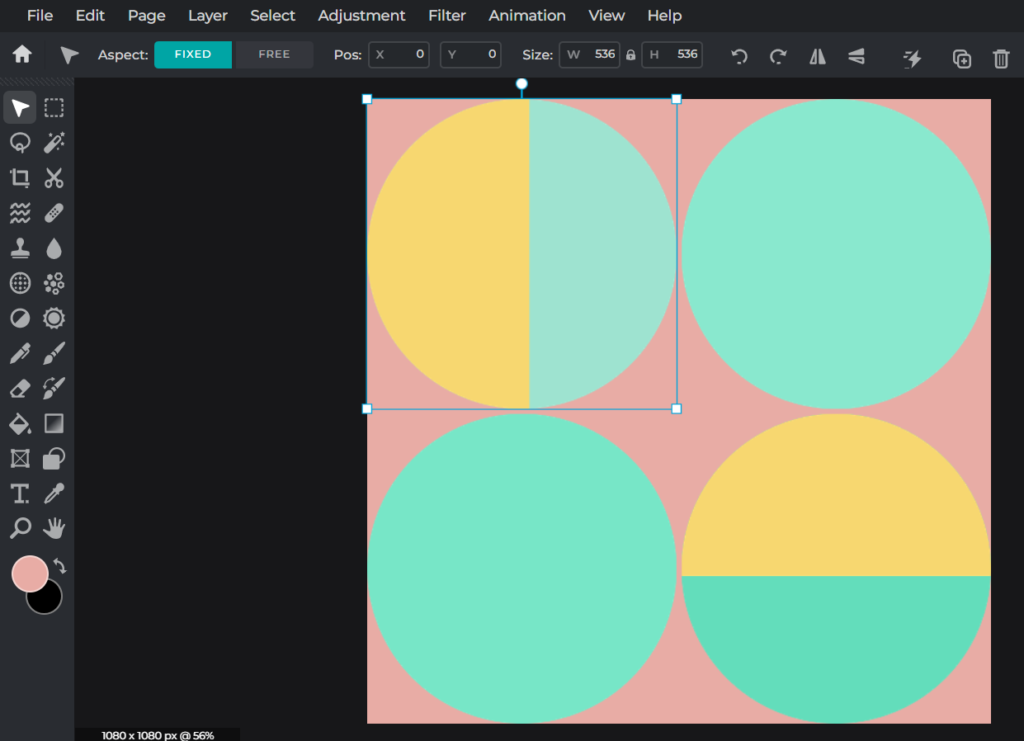Pick the Eyedropper tool
Screen dimensions: 1024x741
(x=53, y=493)
